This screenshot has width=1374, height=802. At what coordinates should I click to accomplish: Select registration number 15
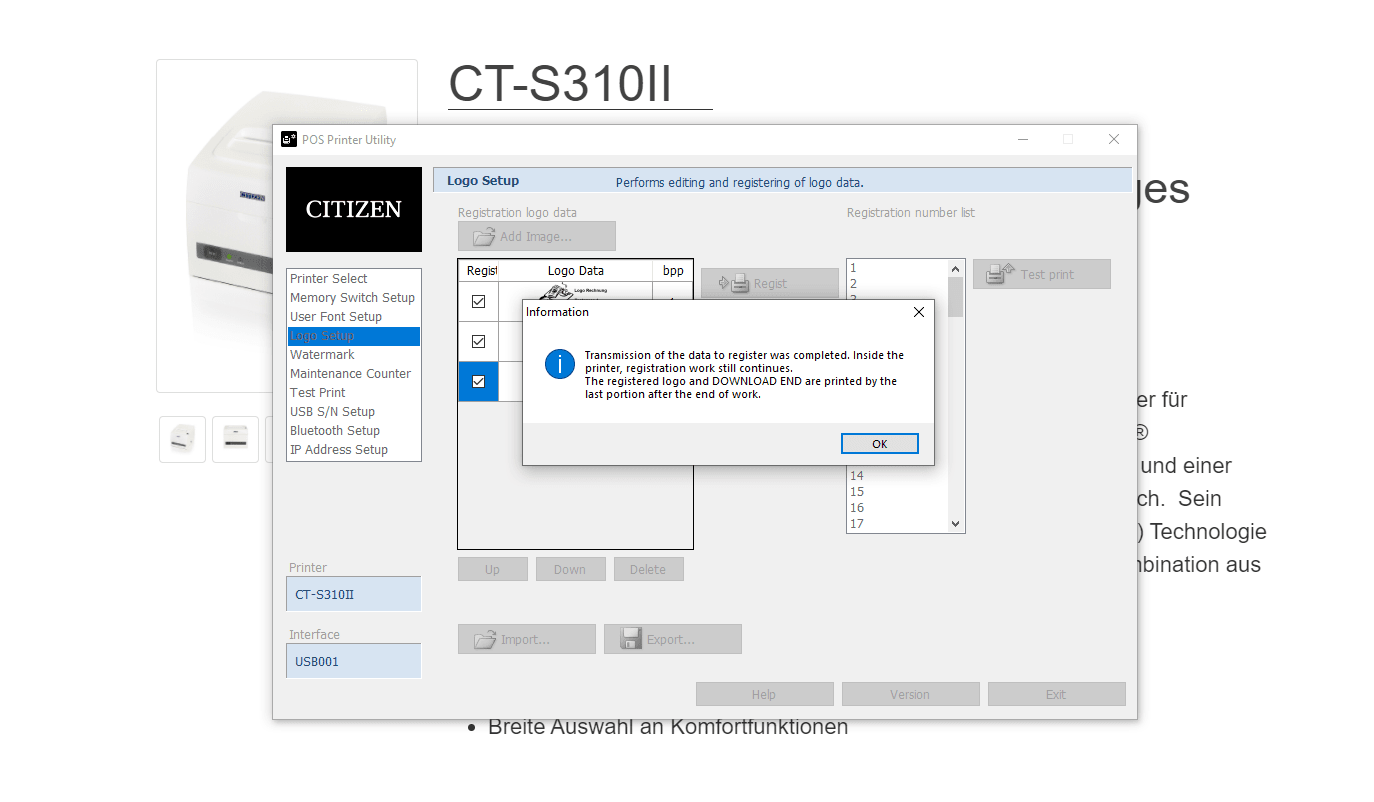(x=897, y=492)
